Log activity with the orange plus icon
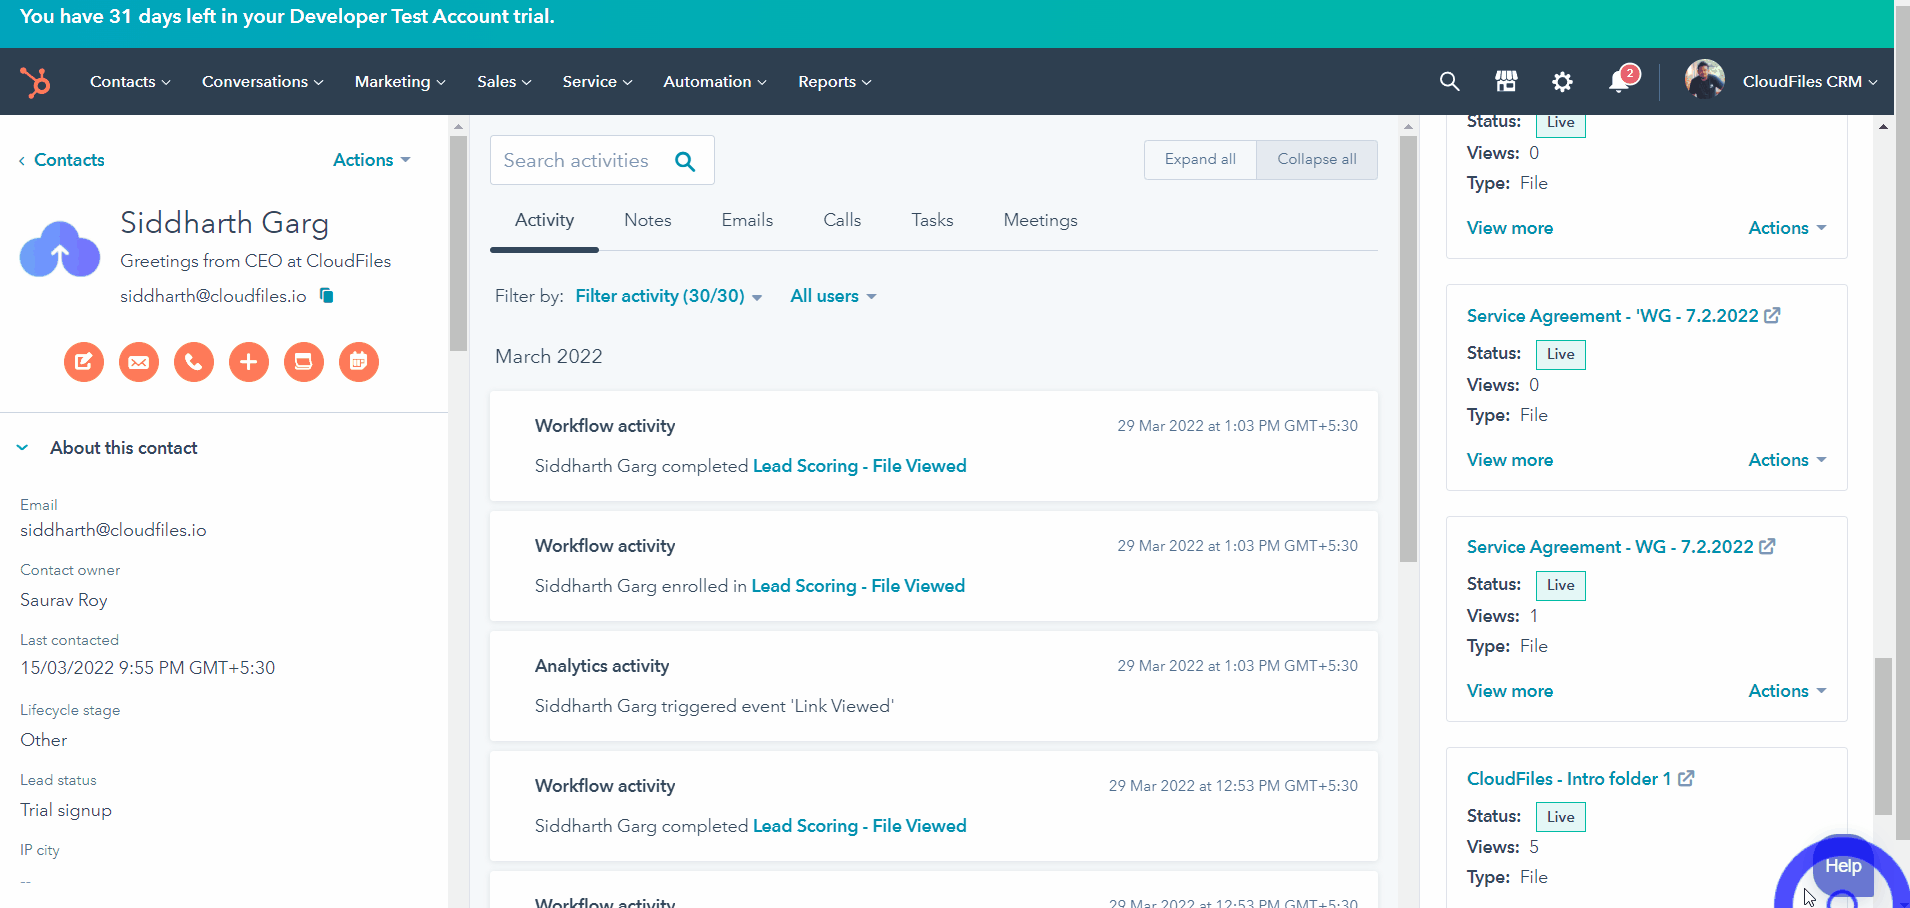The width and height of the screenshot is (1910, 908). (249, 361)
